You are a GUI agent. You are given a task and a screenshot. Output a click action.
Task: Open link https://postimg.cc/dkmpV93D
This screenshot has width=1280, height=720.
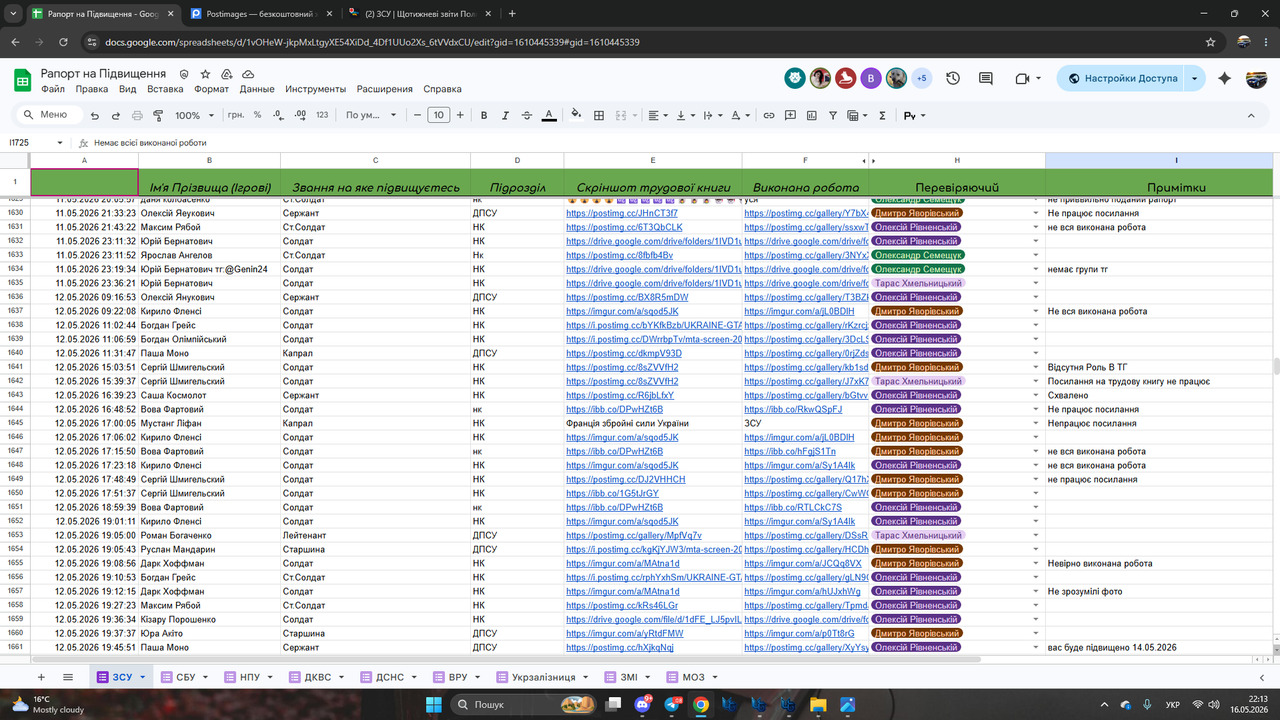(x=624, y=353)
